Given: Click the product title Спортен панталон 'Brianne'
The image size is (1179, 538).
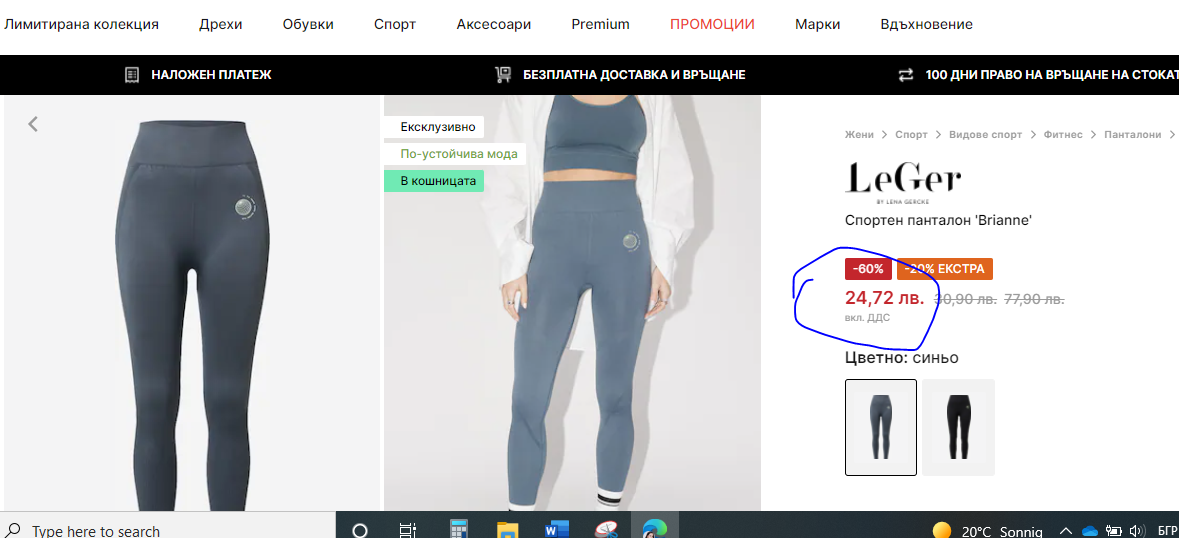Looking at the screenshot, I should pos(938,220).
